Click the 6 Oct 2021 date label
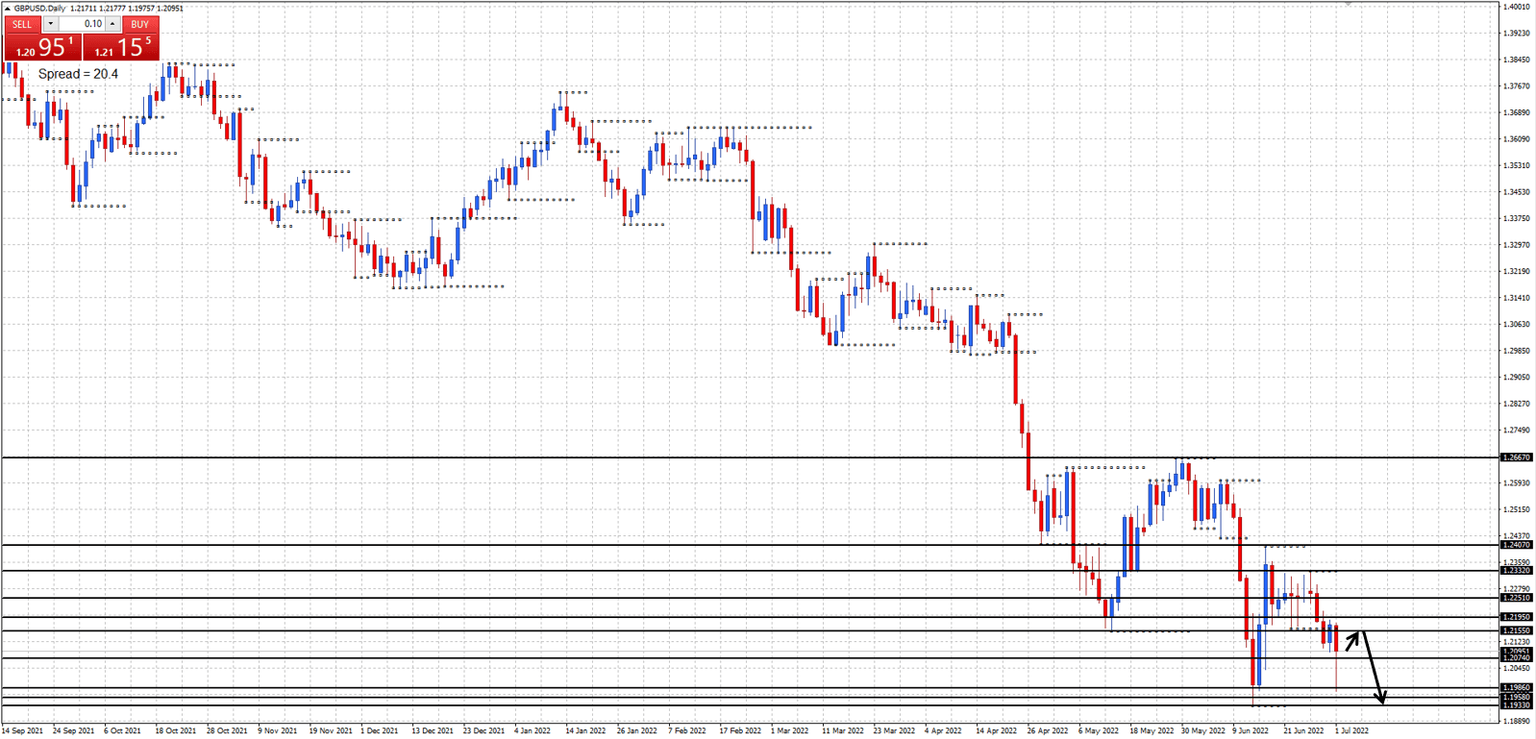 pyautogui.click(x=124, y=731)
